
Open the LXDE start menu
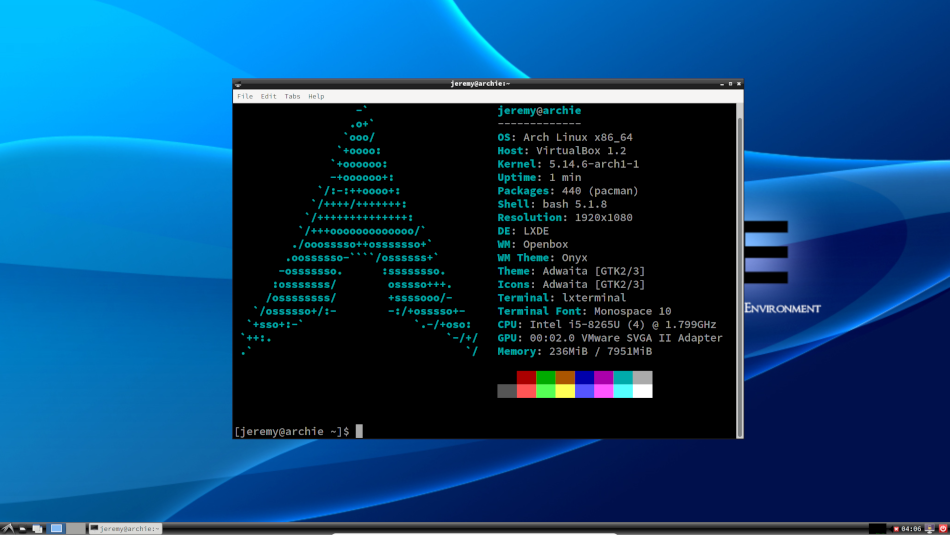[x=7, y=528]
